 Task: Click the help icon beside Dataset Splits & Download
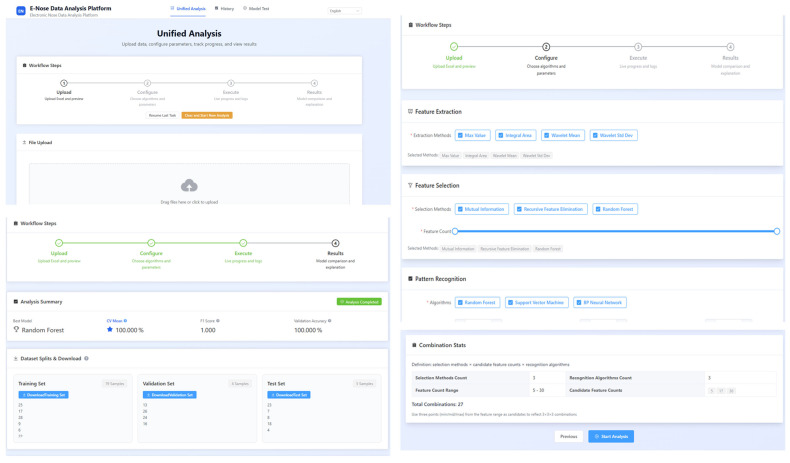[86, 359]
